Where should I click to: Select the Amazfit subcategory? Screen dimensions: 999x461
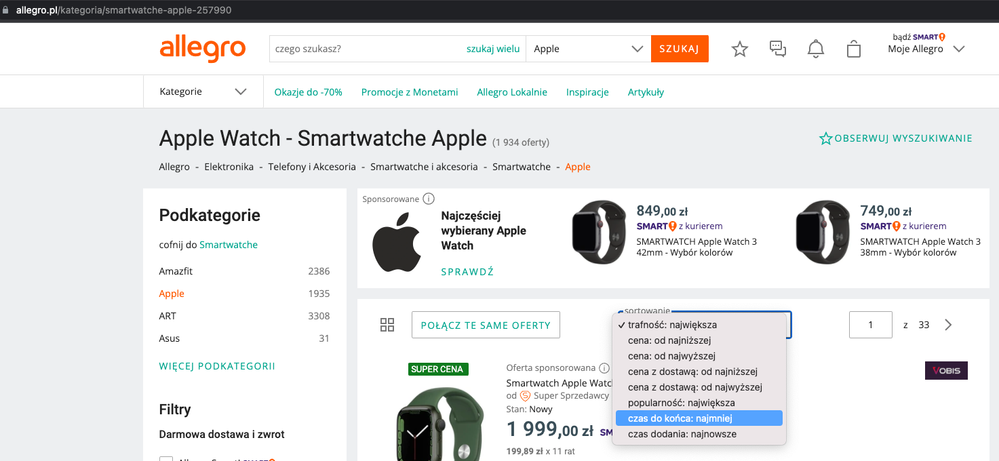tap(176, 271)
